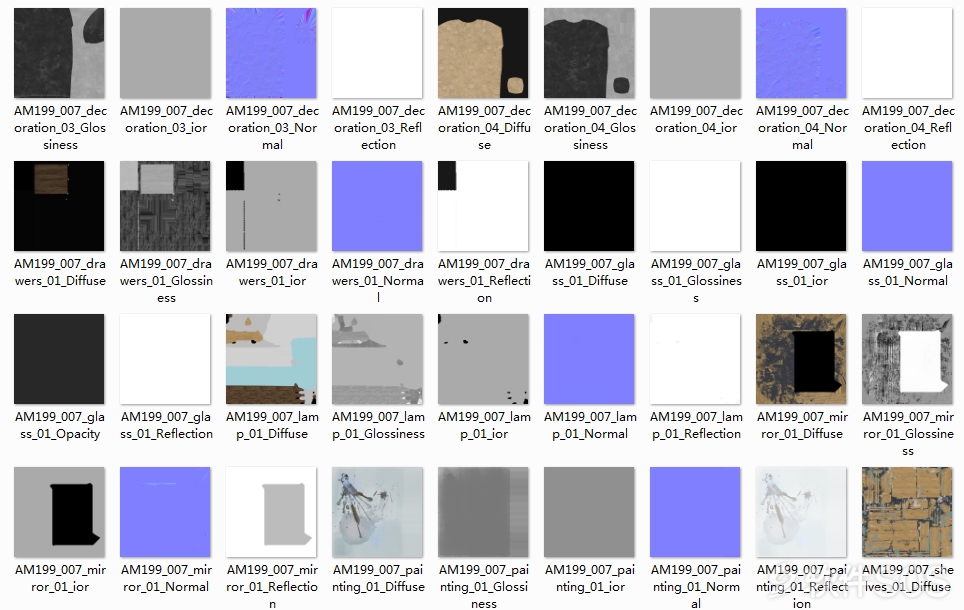Click the filename AM199_007_drawers_01_ior
Screen dimensions: 964x610
[x=272, y=272]
